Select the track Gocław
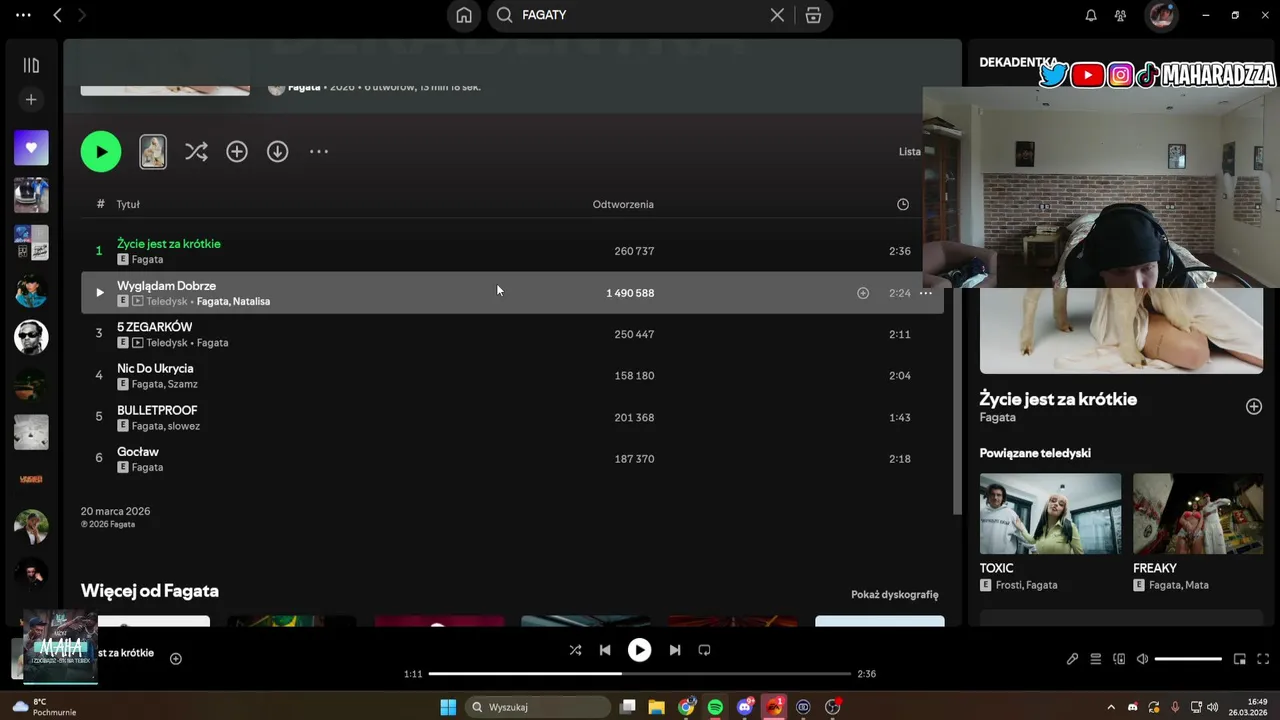This screenshot has width=1280, height=720. point(138,452)
